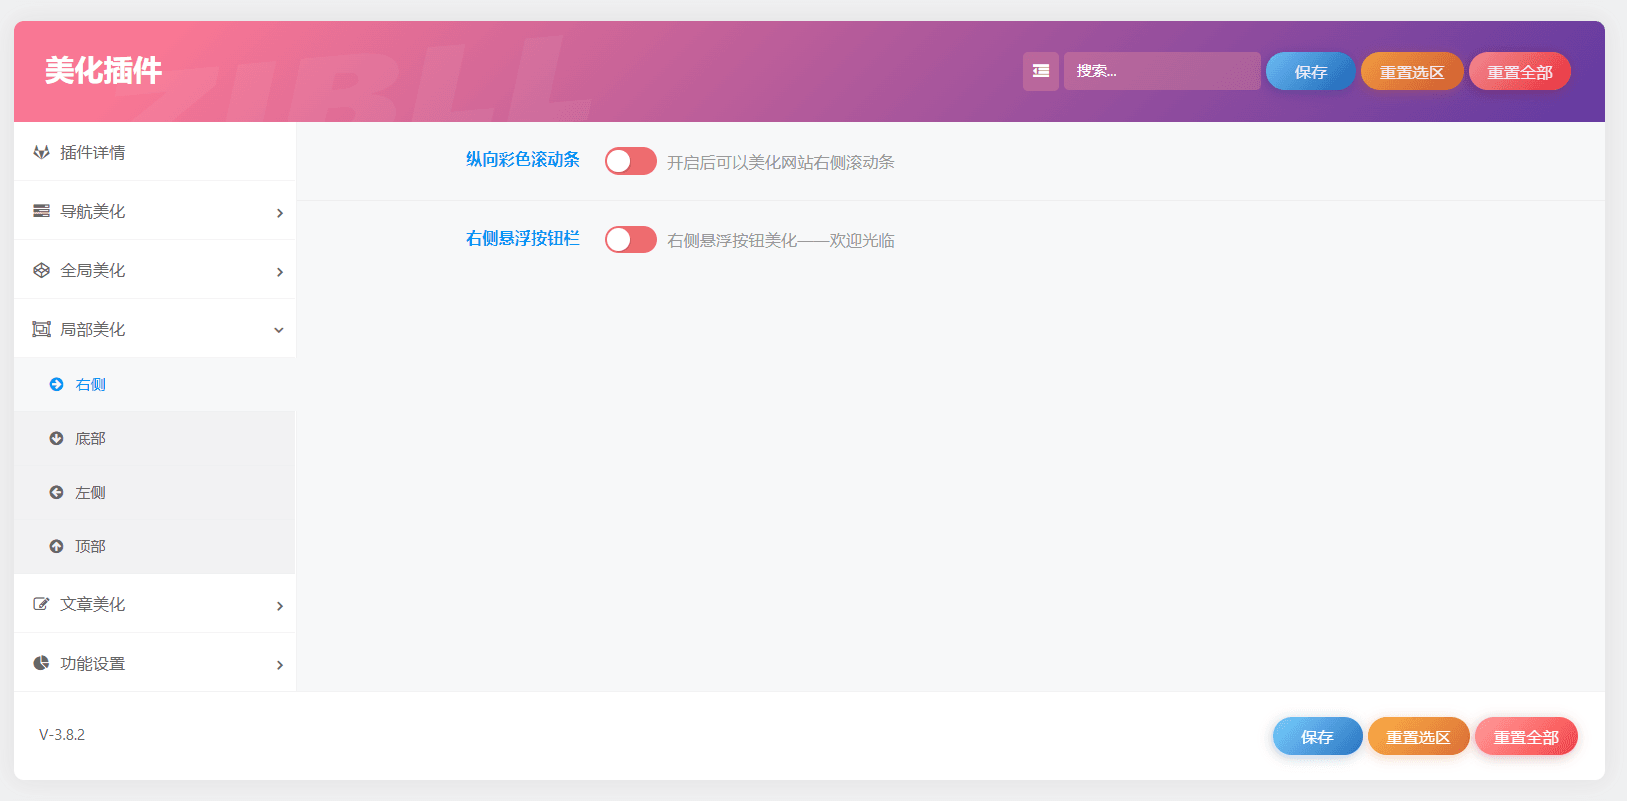Focus the 搜索 search input field

point(1161,71)
